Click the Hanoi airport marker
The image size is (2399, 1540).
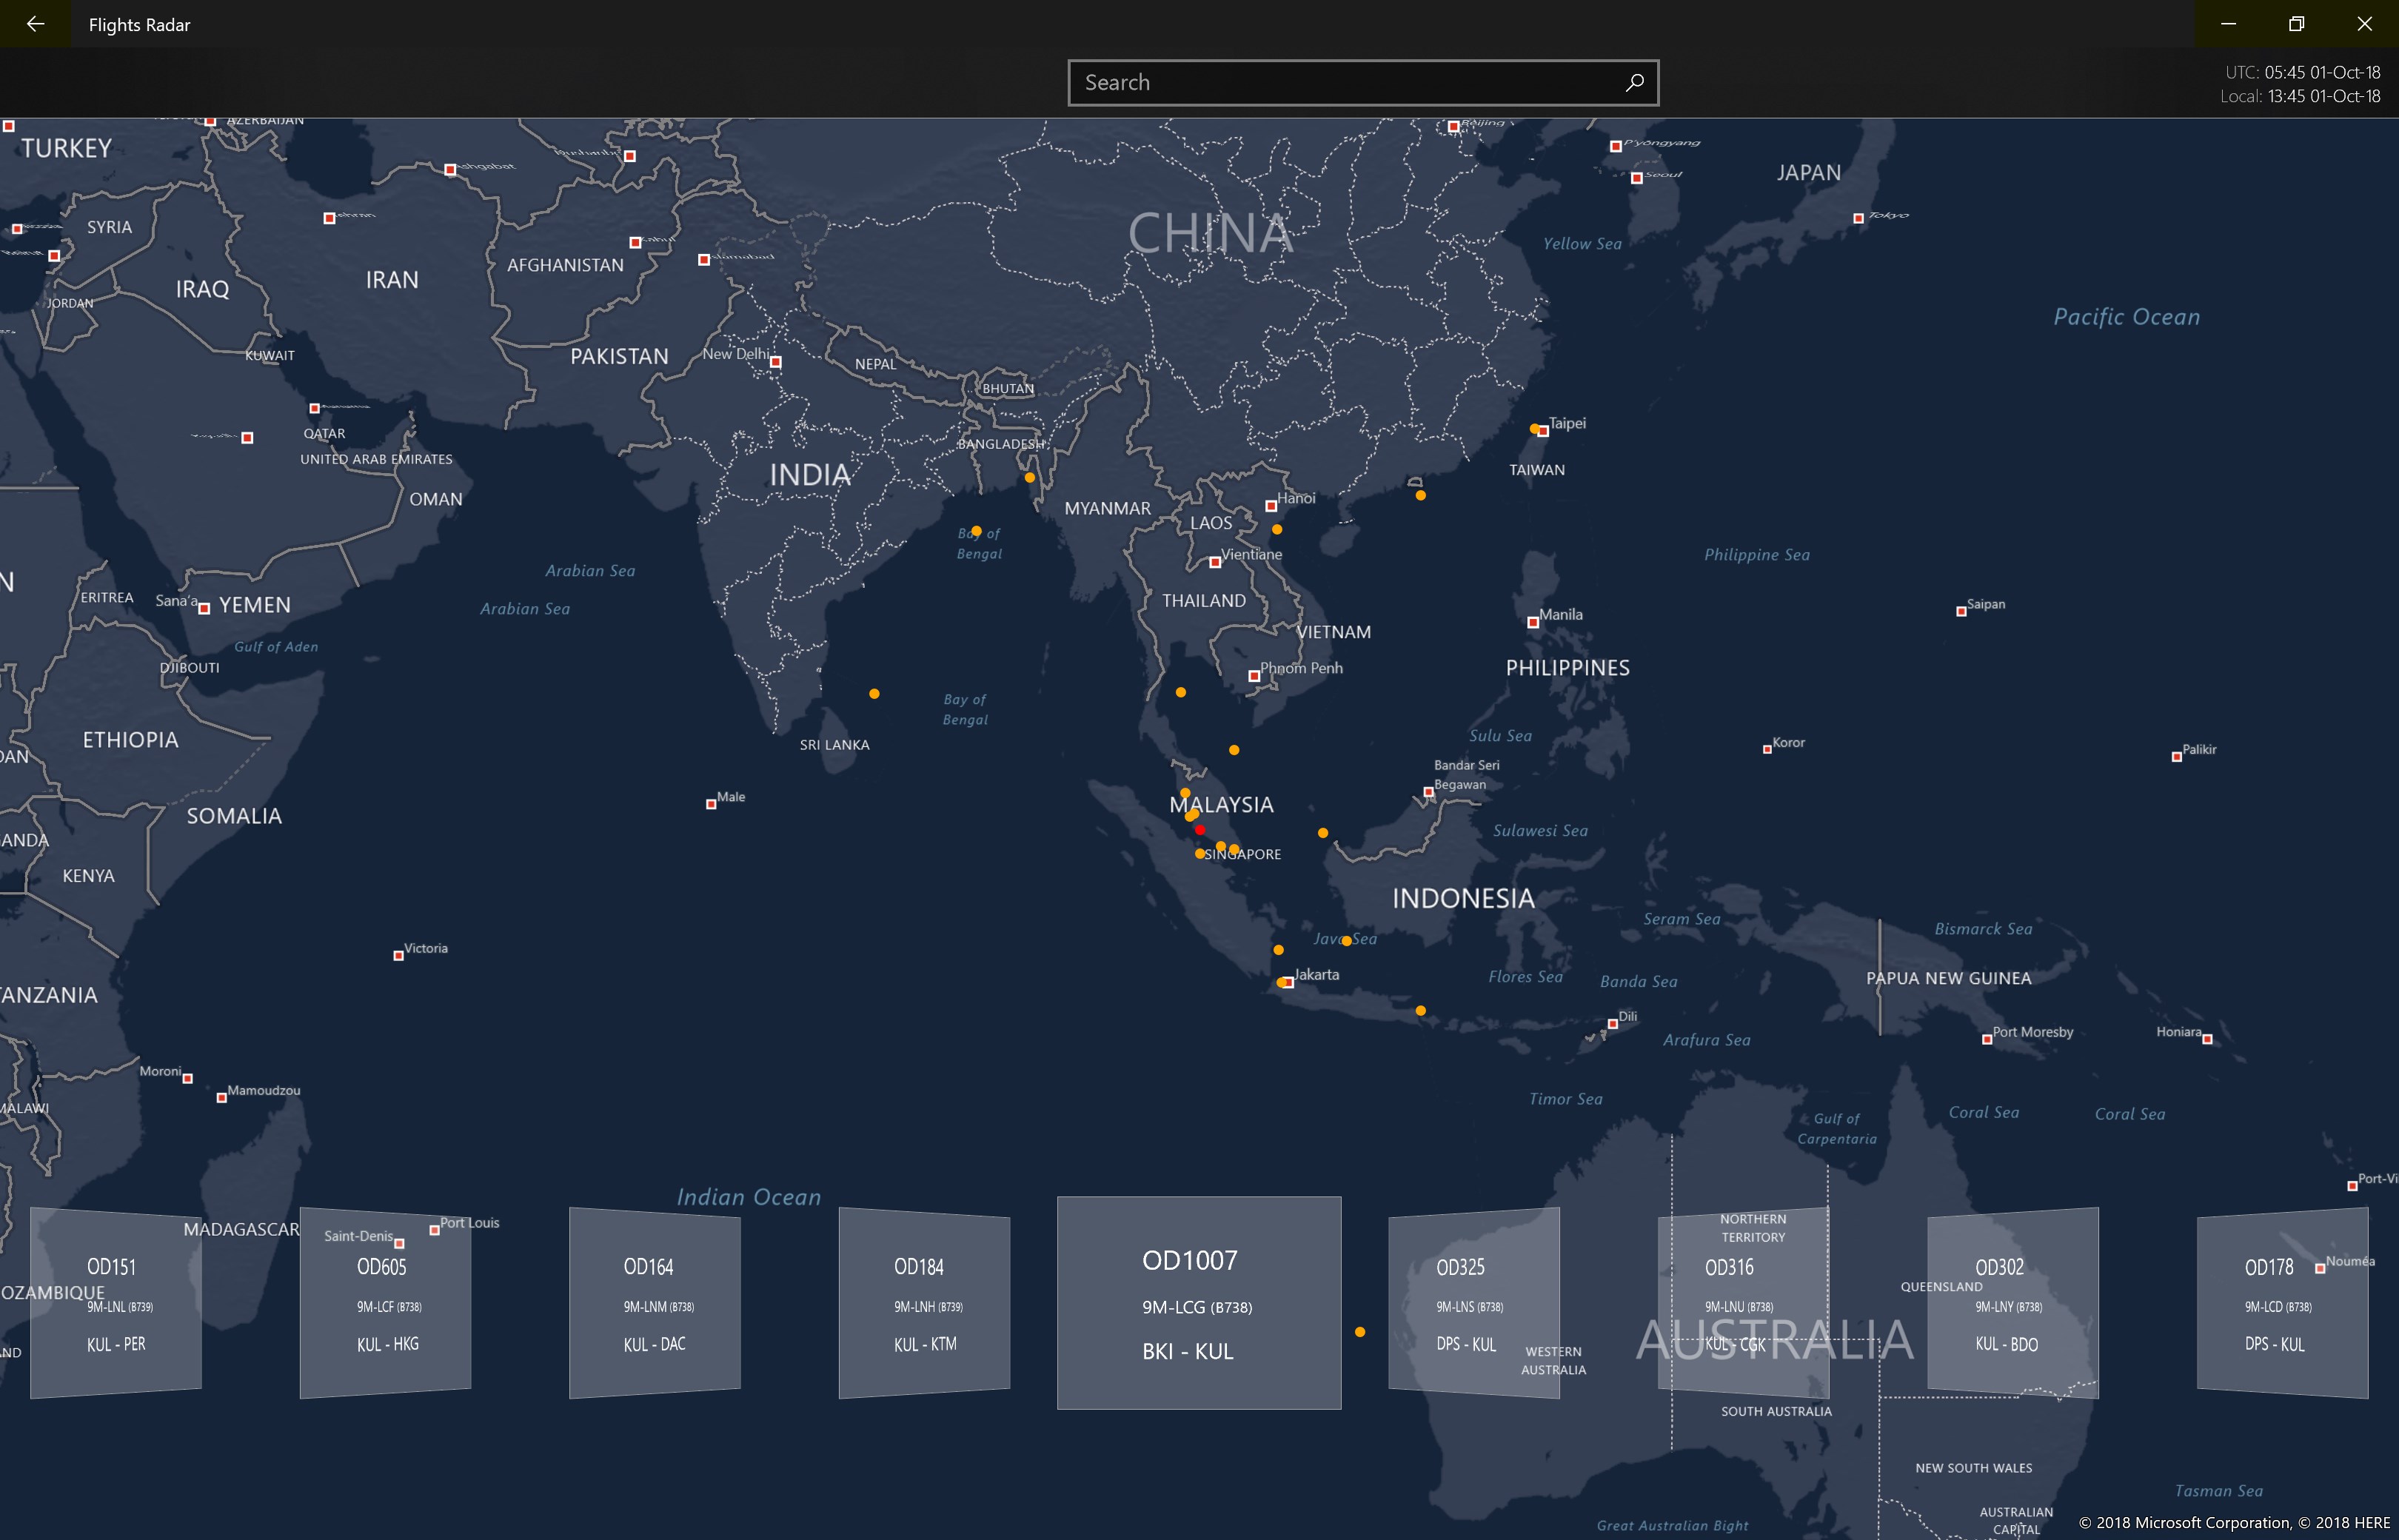(x=1271, y=506)
